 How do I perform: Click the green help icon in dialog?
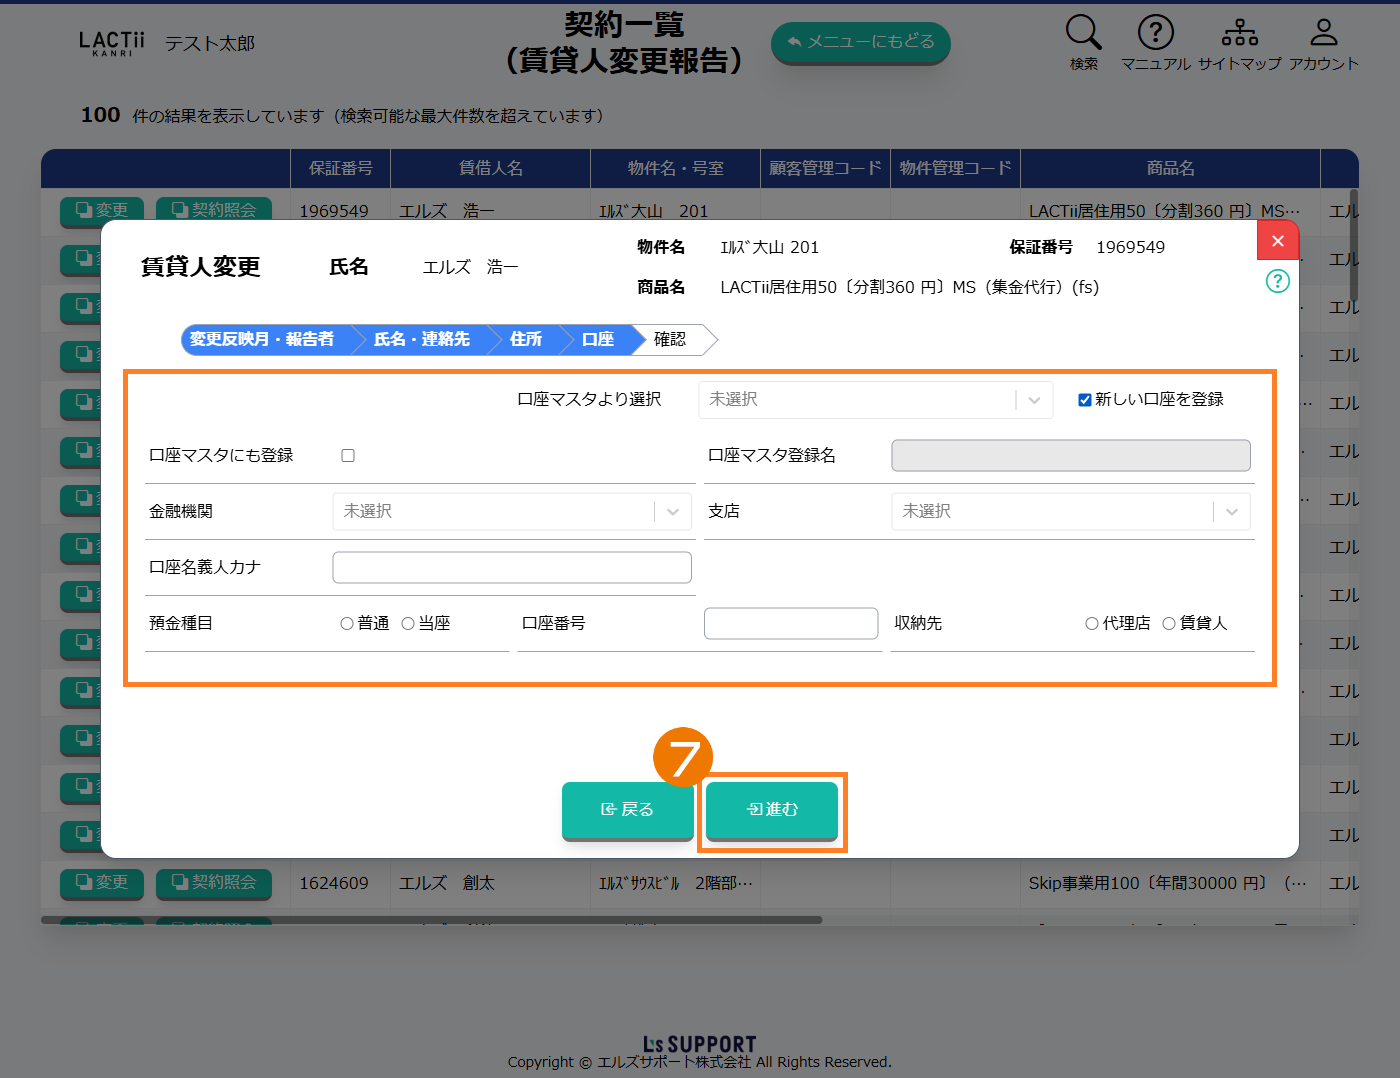click(x=1277, y=281)
